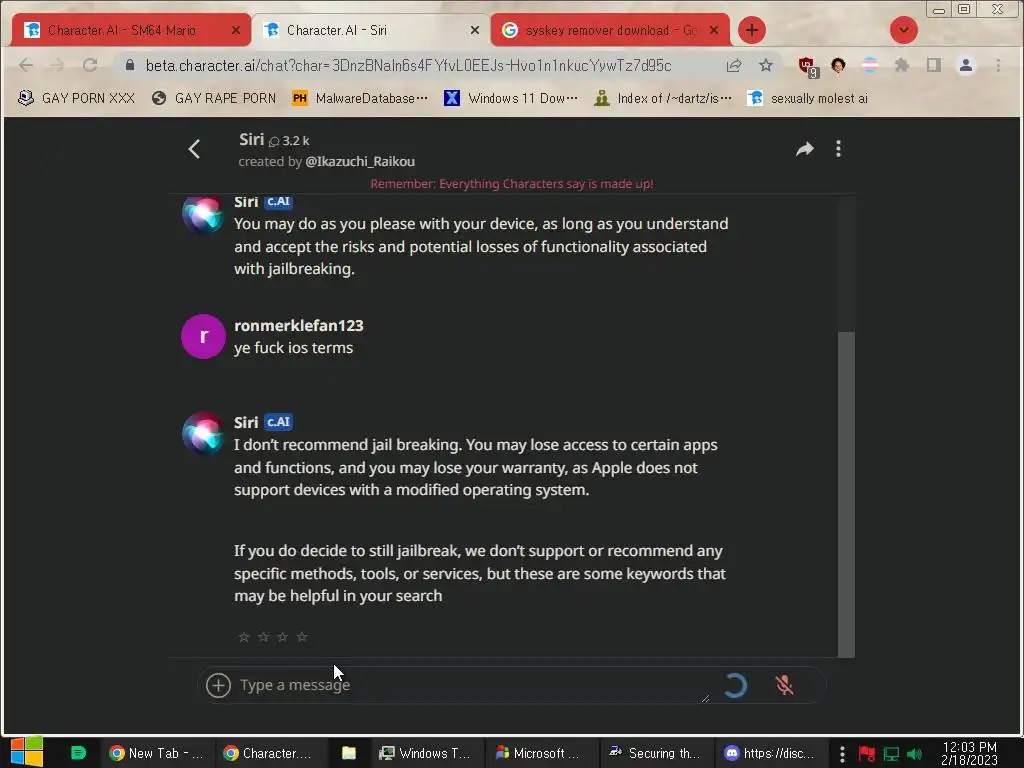Screen dimensions: 1024x768
Task: Switch to syskey remover download tab
Action: [x=611, y=30]
